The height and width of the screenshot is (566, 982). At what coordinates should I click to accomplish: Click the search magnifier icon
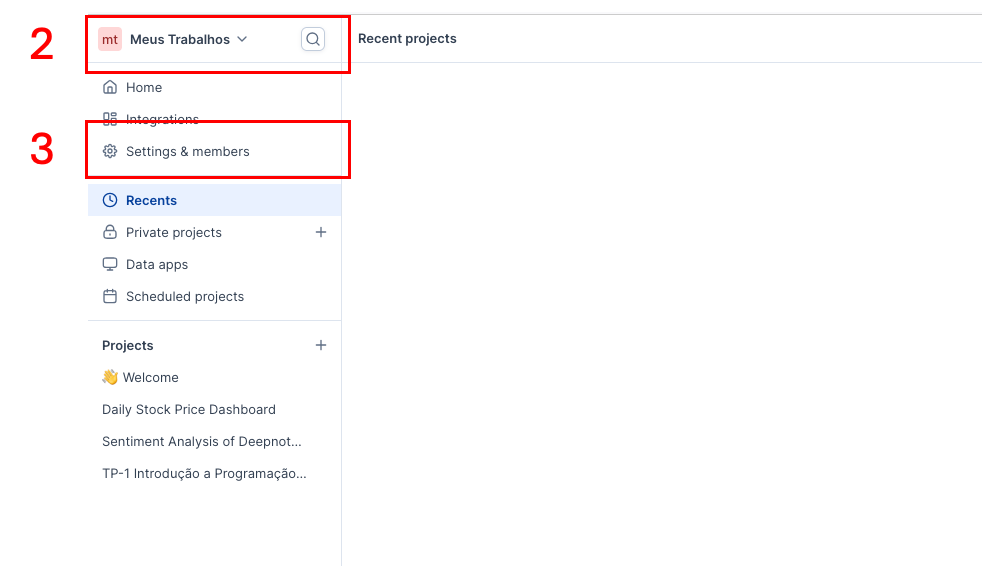[x=313, y=39]
